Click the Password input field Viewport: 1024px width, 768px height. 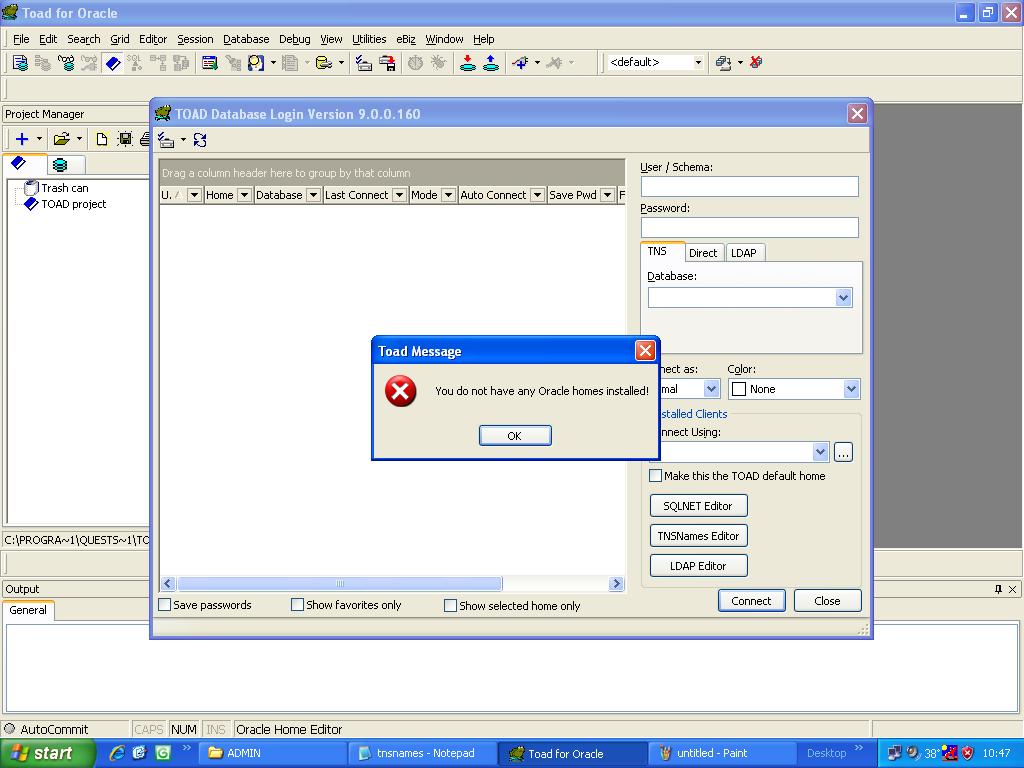[750, 227]
